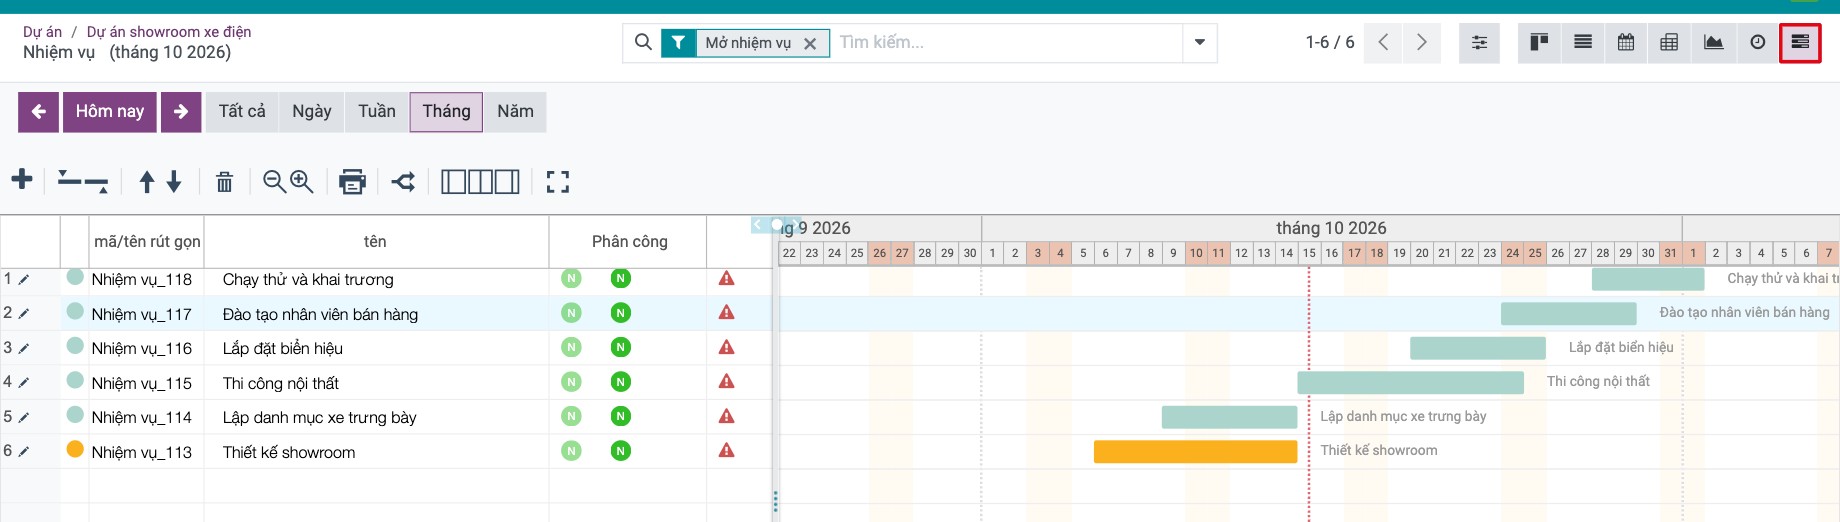Select Lập danh mục xe trưng bày name
1840x522 pixels.
pyautogui.click(x=319, y=418)
